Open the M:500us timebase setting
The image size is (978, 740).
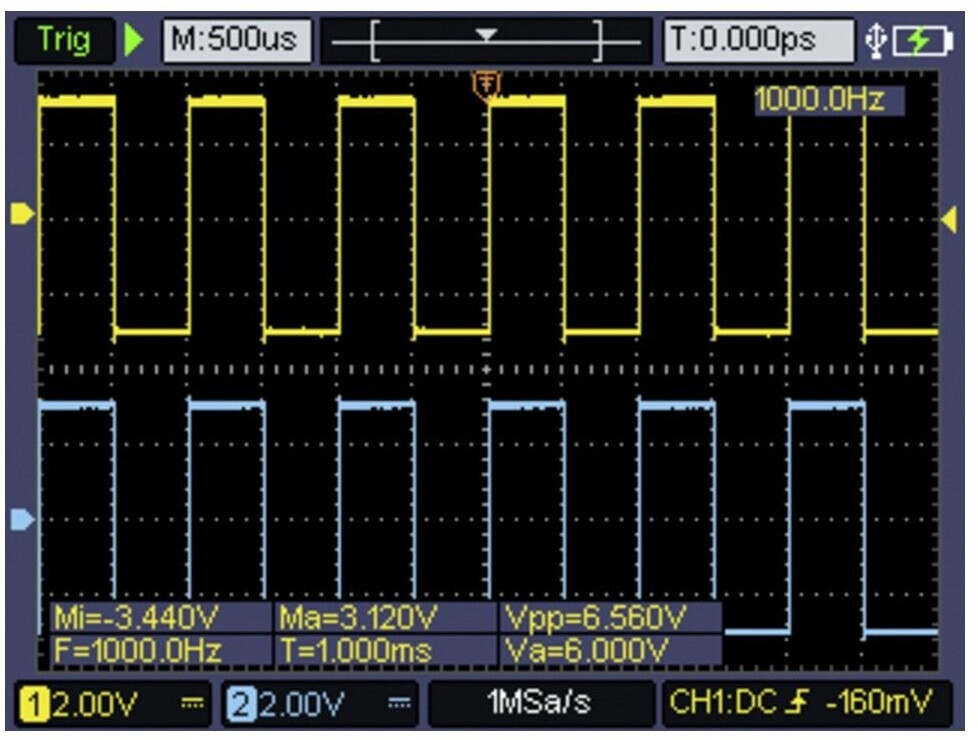237,42
